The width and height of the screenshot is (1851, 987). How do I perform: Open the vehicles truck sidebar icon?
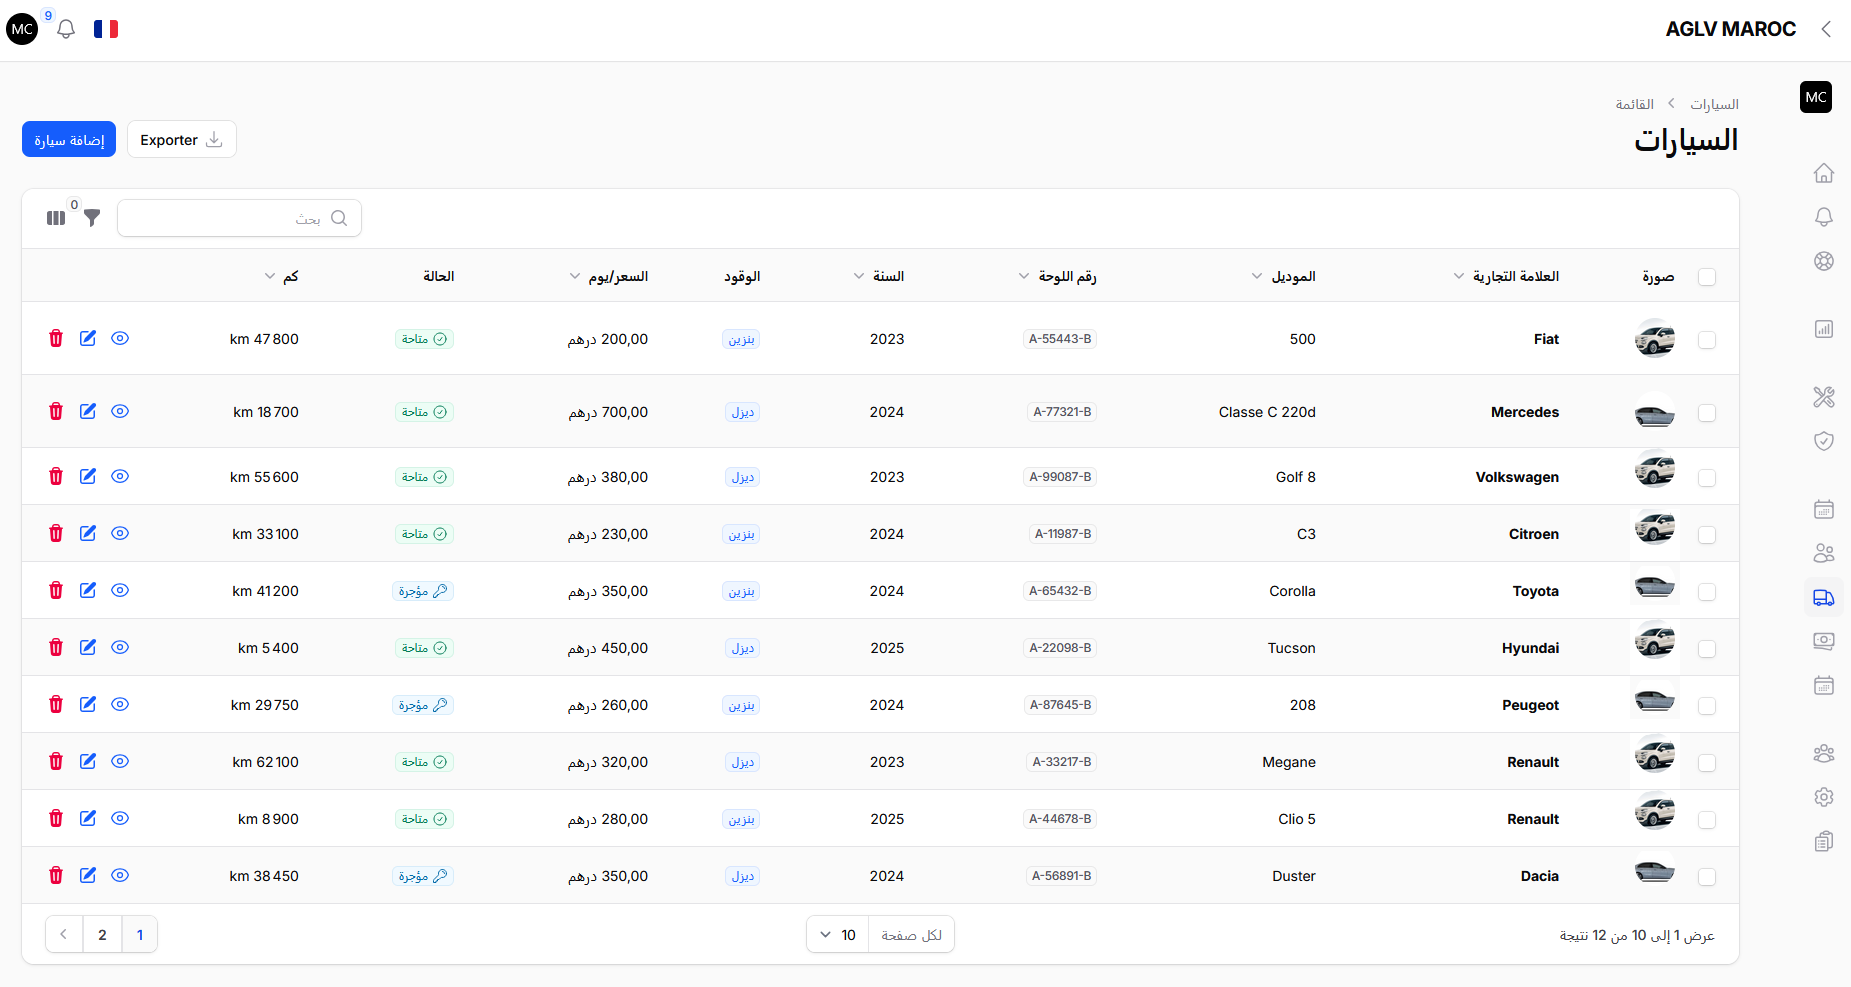tap(1824, 597)
